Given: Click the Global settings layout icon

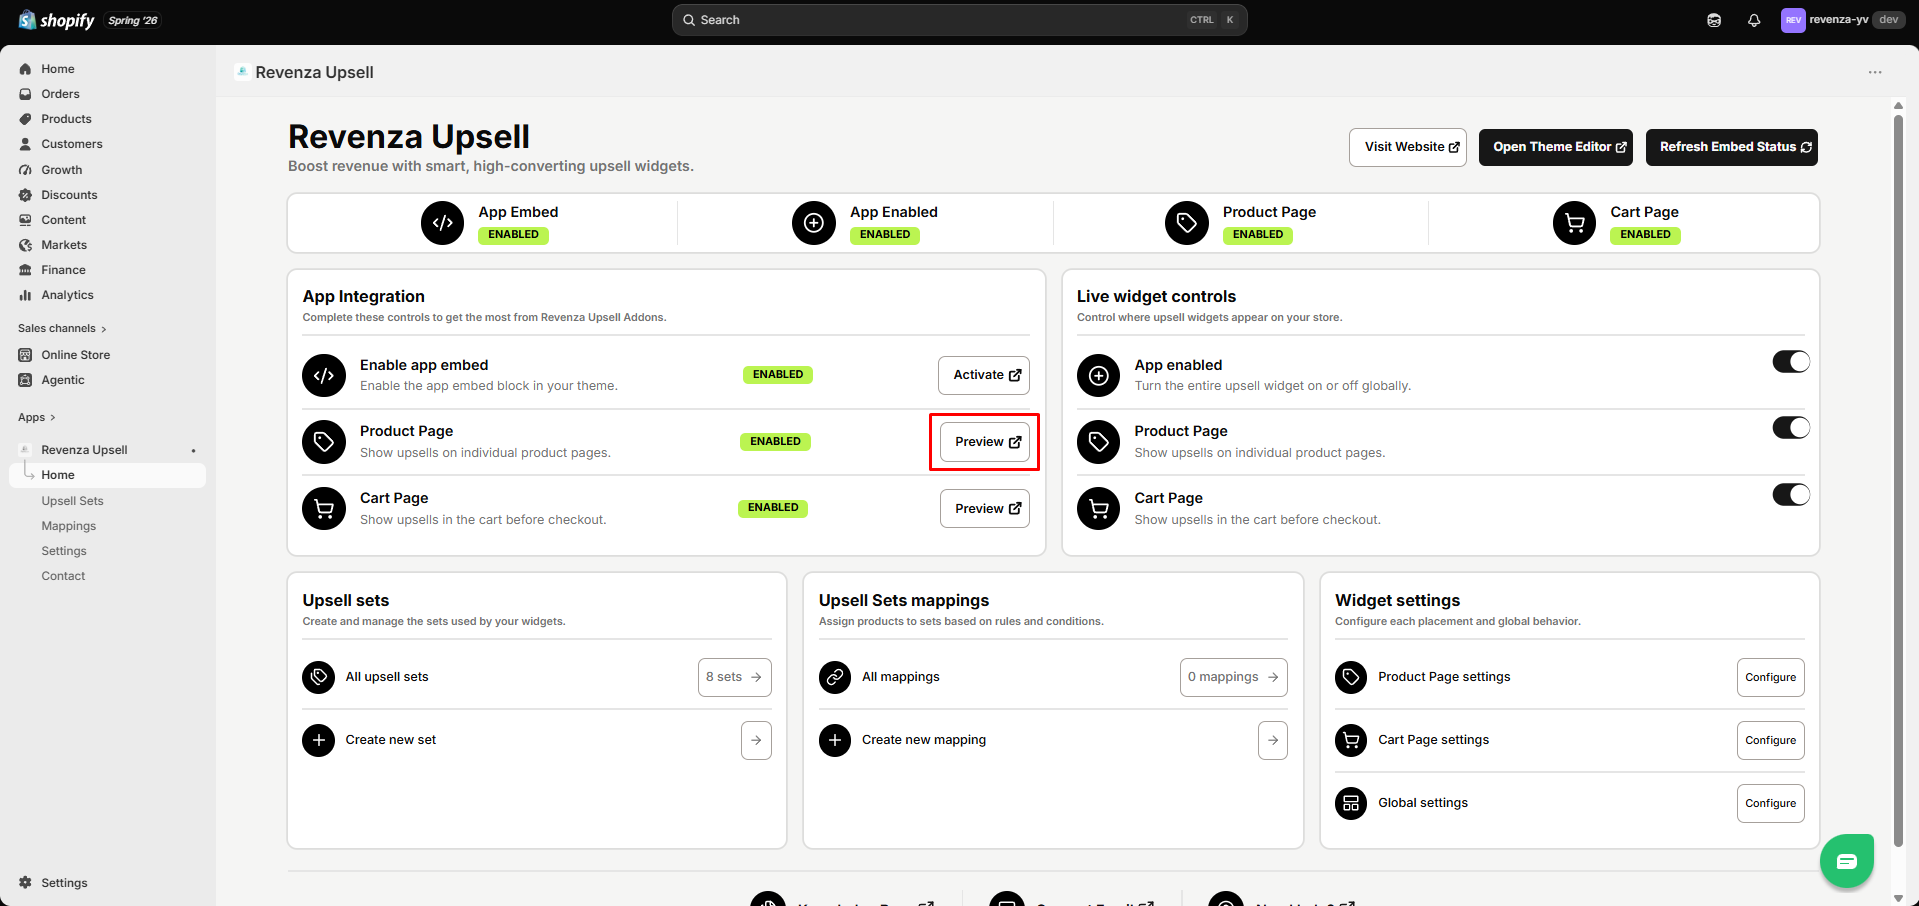Looking at the screenshot, I should pos(1351,803).
